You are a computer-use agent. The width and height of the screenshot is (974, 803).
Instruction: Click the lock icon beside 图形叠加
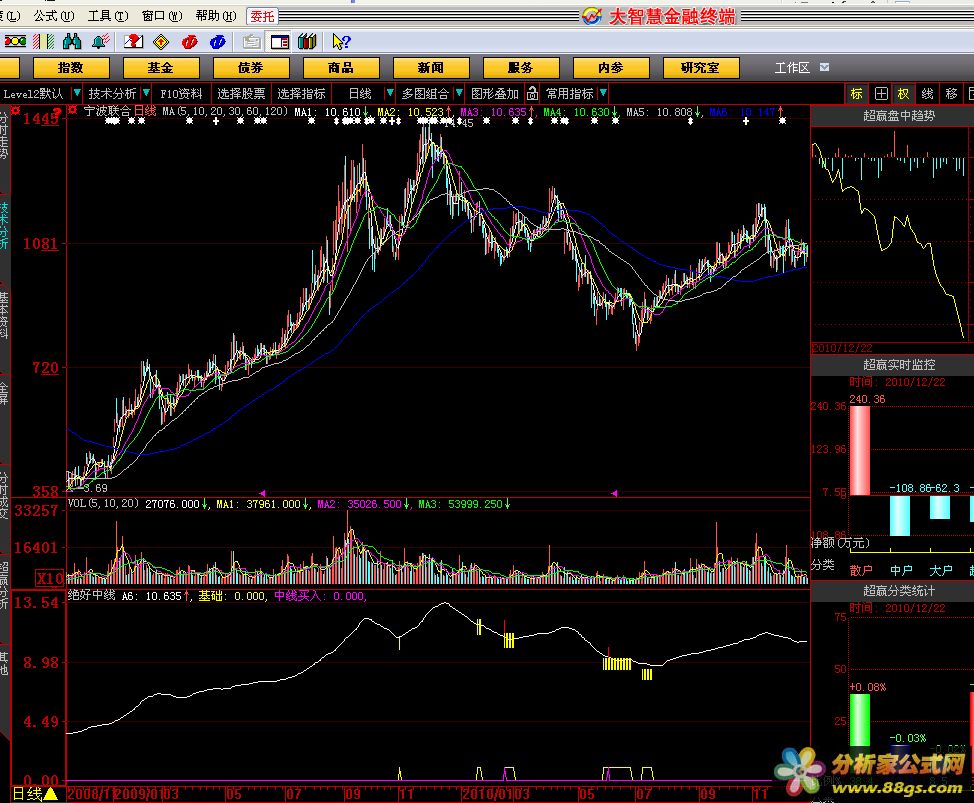532,93
